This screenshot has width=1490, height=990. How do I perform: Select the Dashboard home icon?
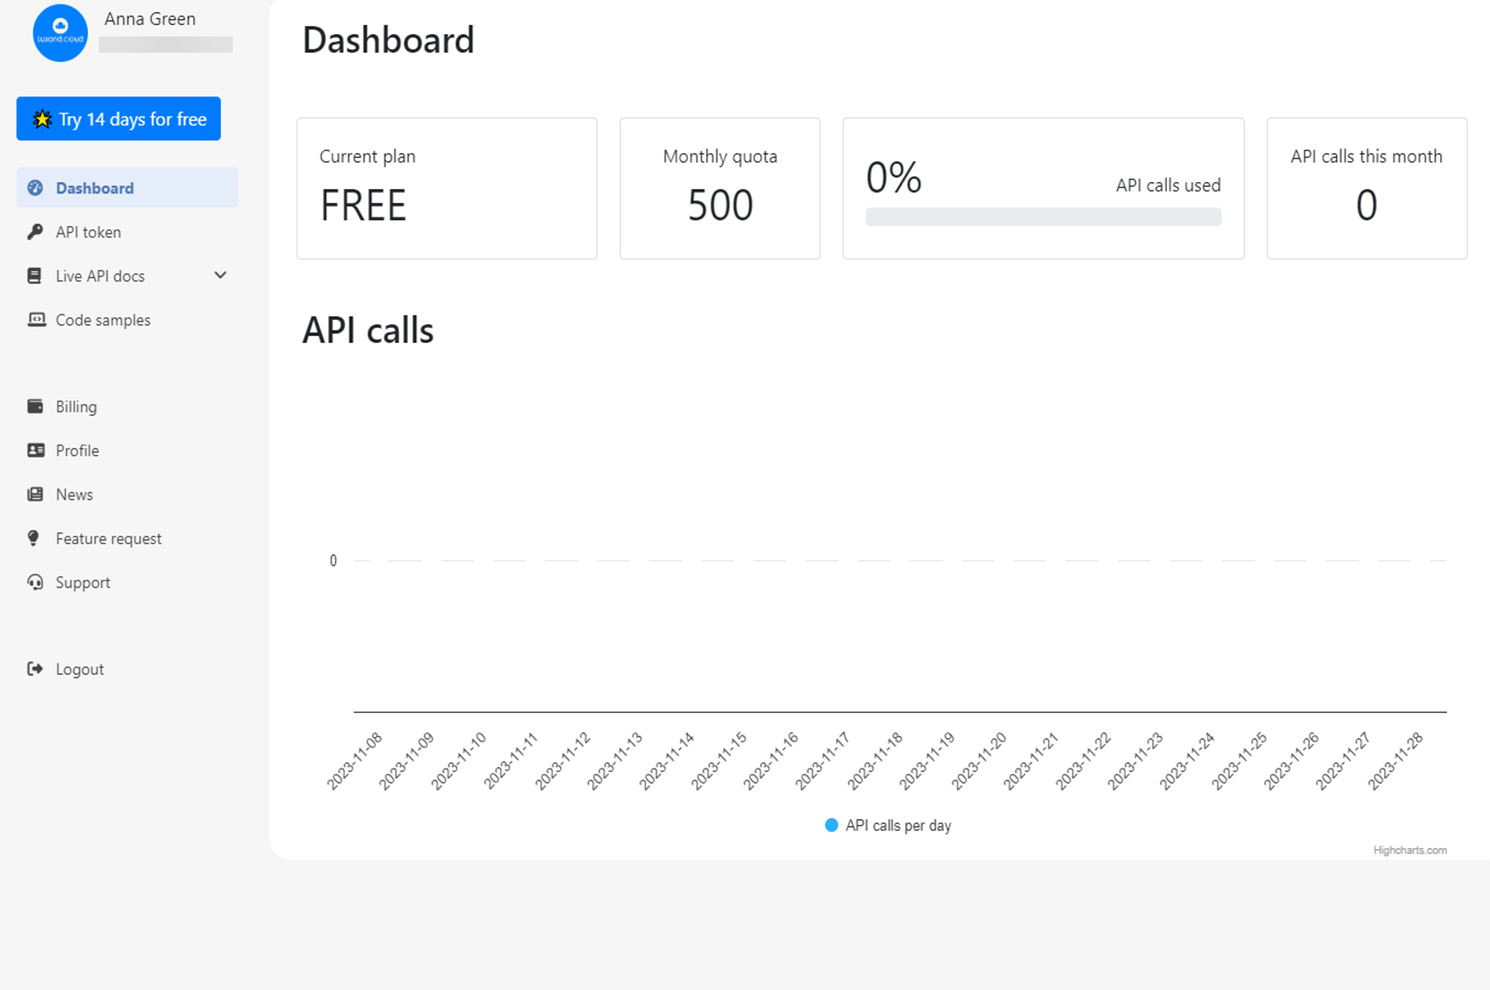[36, 187]
